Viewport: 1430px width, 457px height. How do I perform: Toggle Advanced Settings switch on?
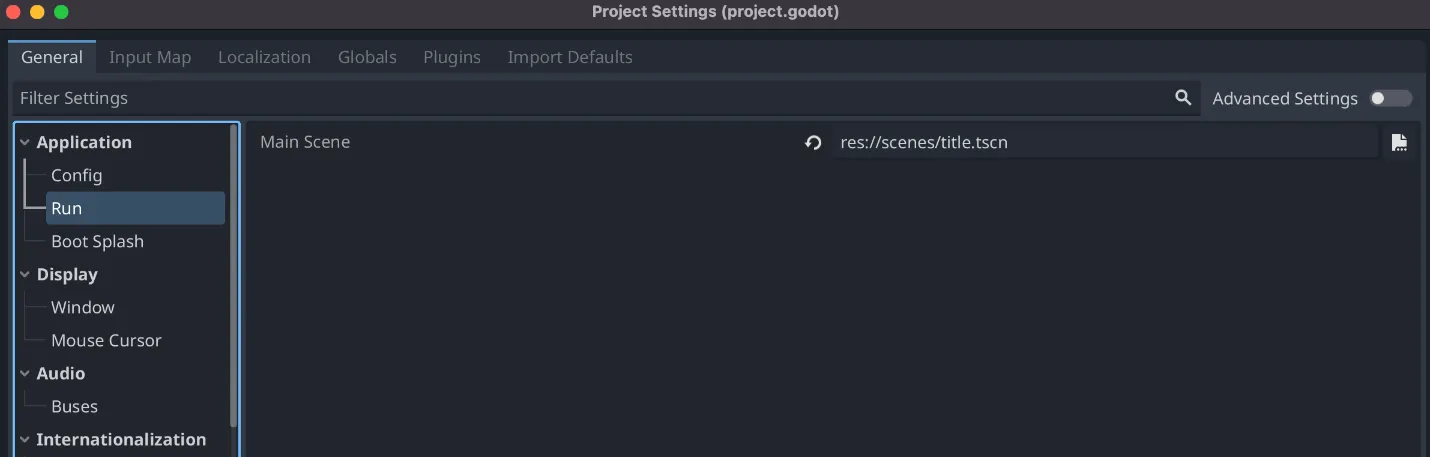click(1390, 98)
